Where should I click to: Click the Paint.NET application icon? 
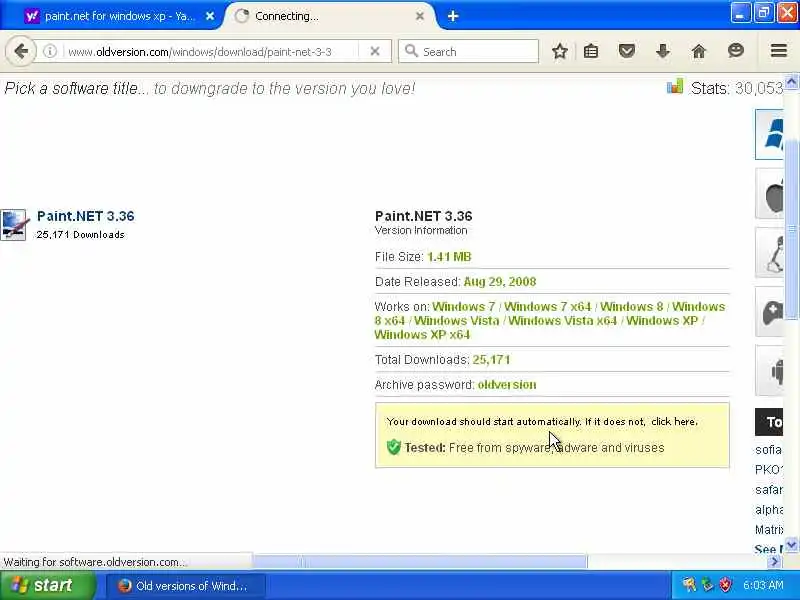[x=13, y=224]
